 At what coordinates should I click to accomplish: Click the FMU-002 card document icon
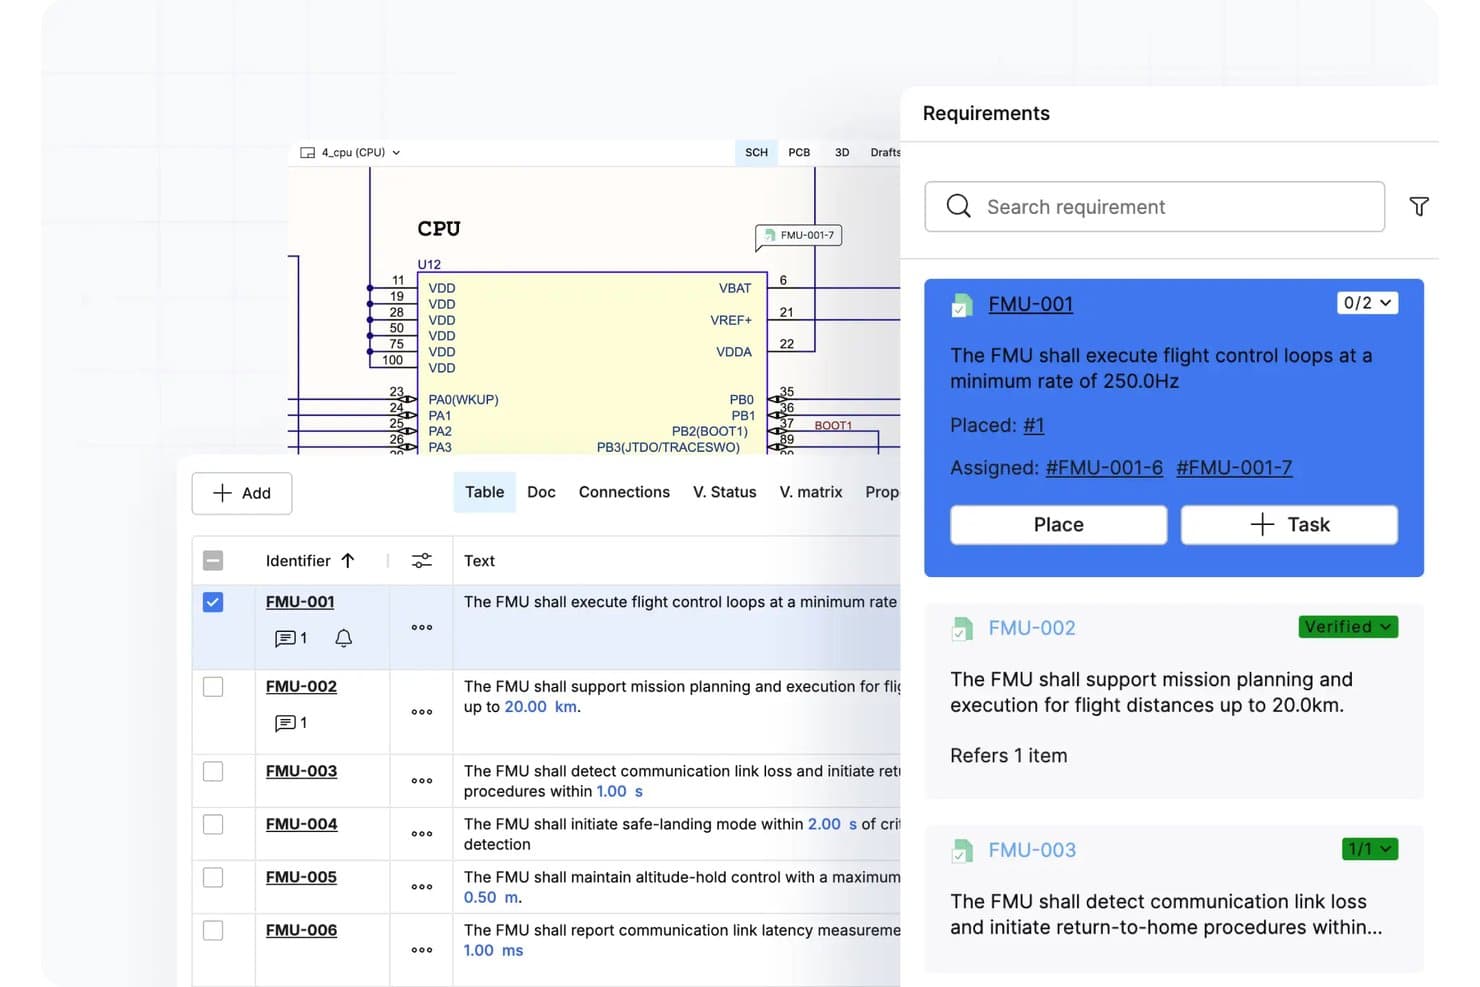click(x=961, y=629)
